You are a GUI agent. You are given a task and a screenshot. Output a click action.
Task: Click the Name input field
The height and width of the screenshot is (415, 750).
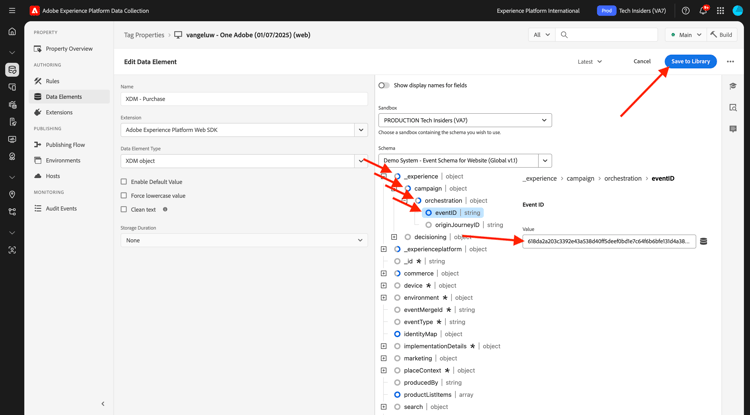(244, 99)
